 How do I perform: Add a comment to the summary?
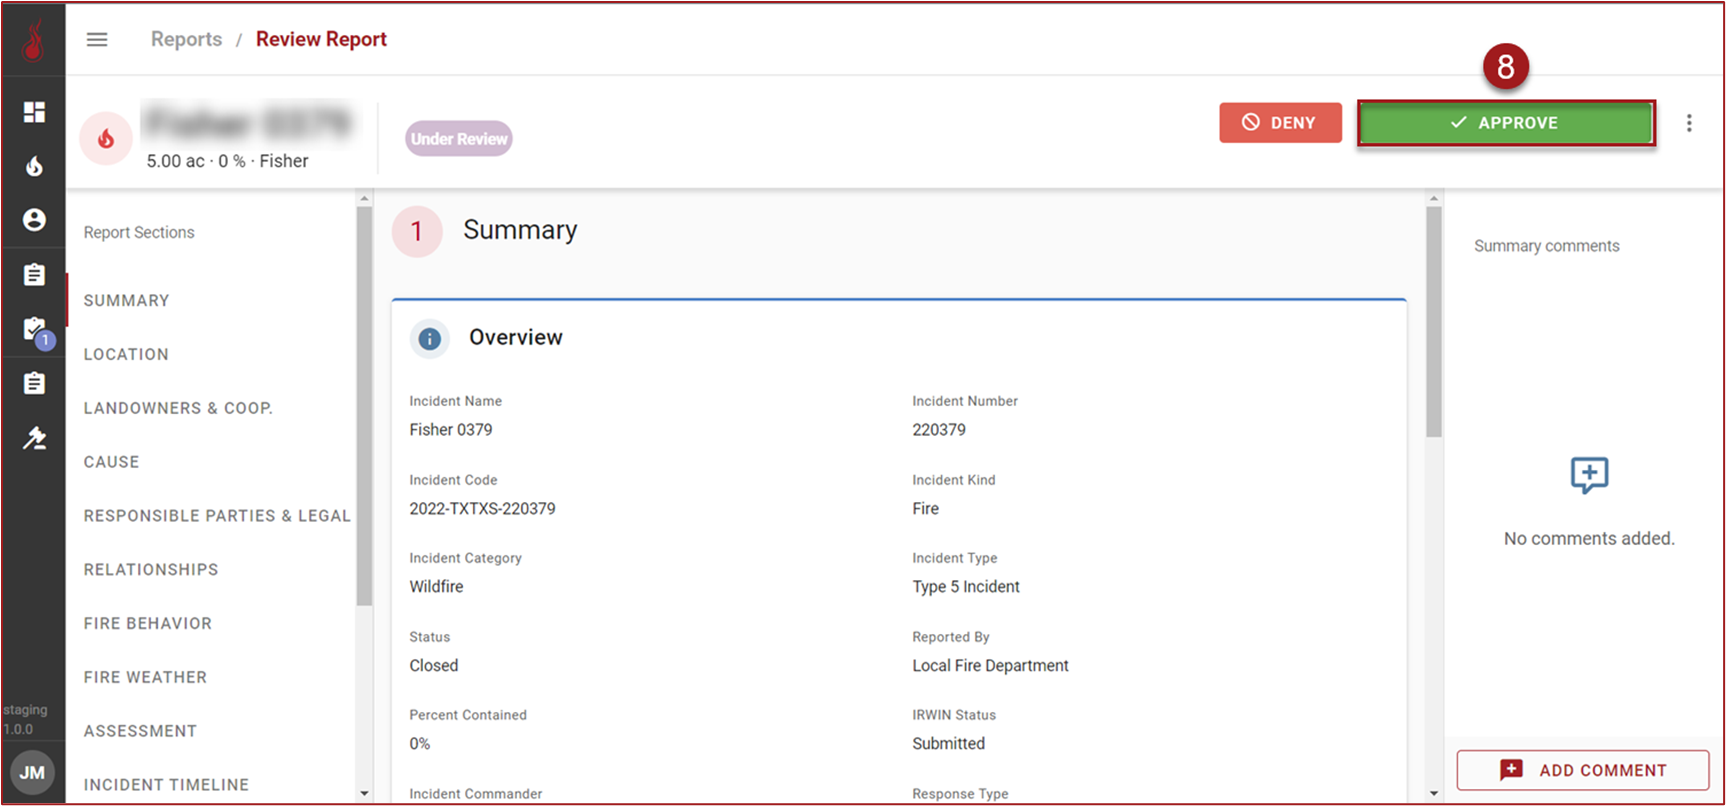point(1582,770)
